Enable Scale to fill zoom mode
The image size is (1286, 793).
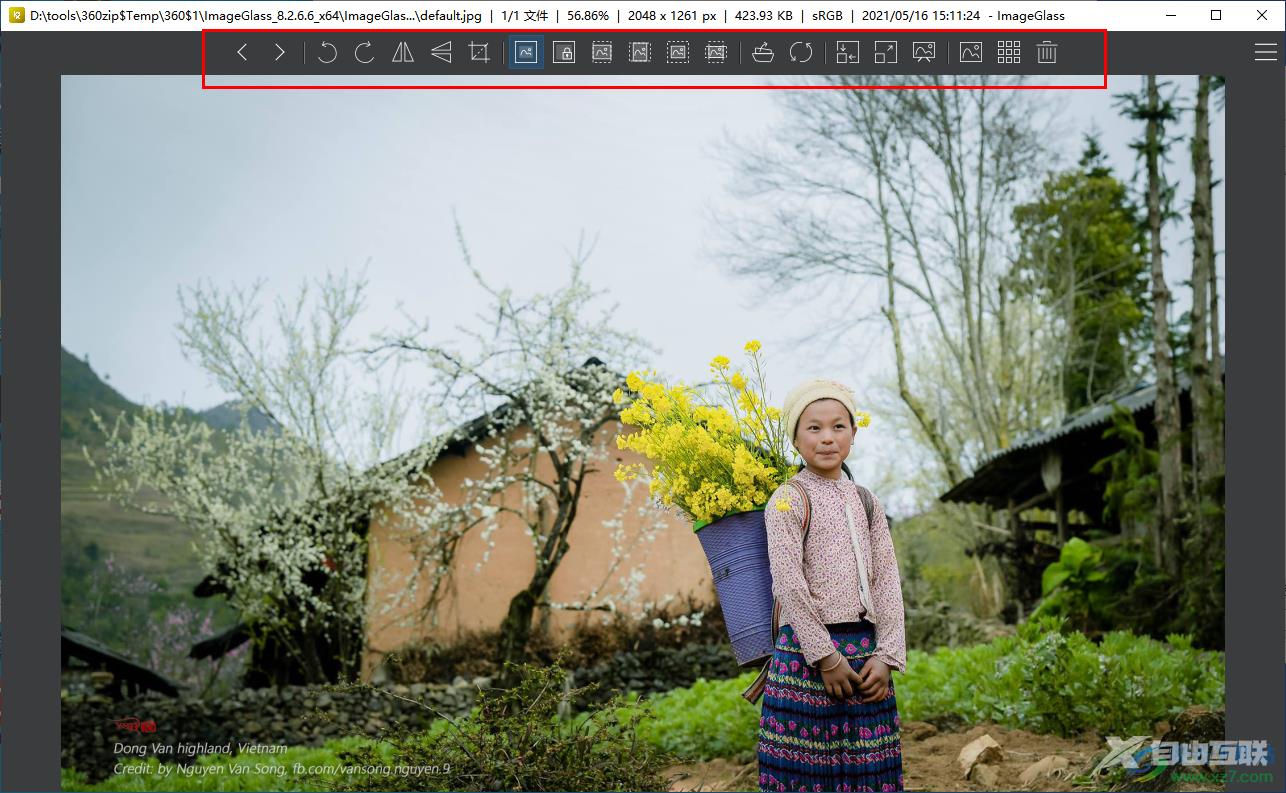pyautogui.click(x=716, y=53)
